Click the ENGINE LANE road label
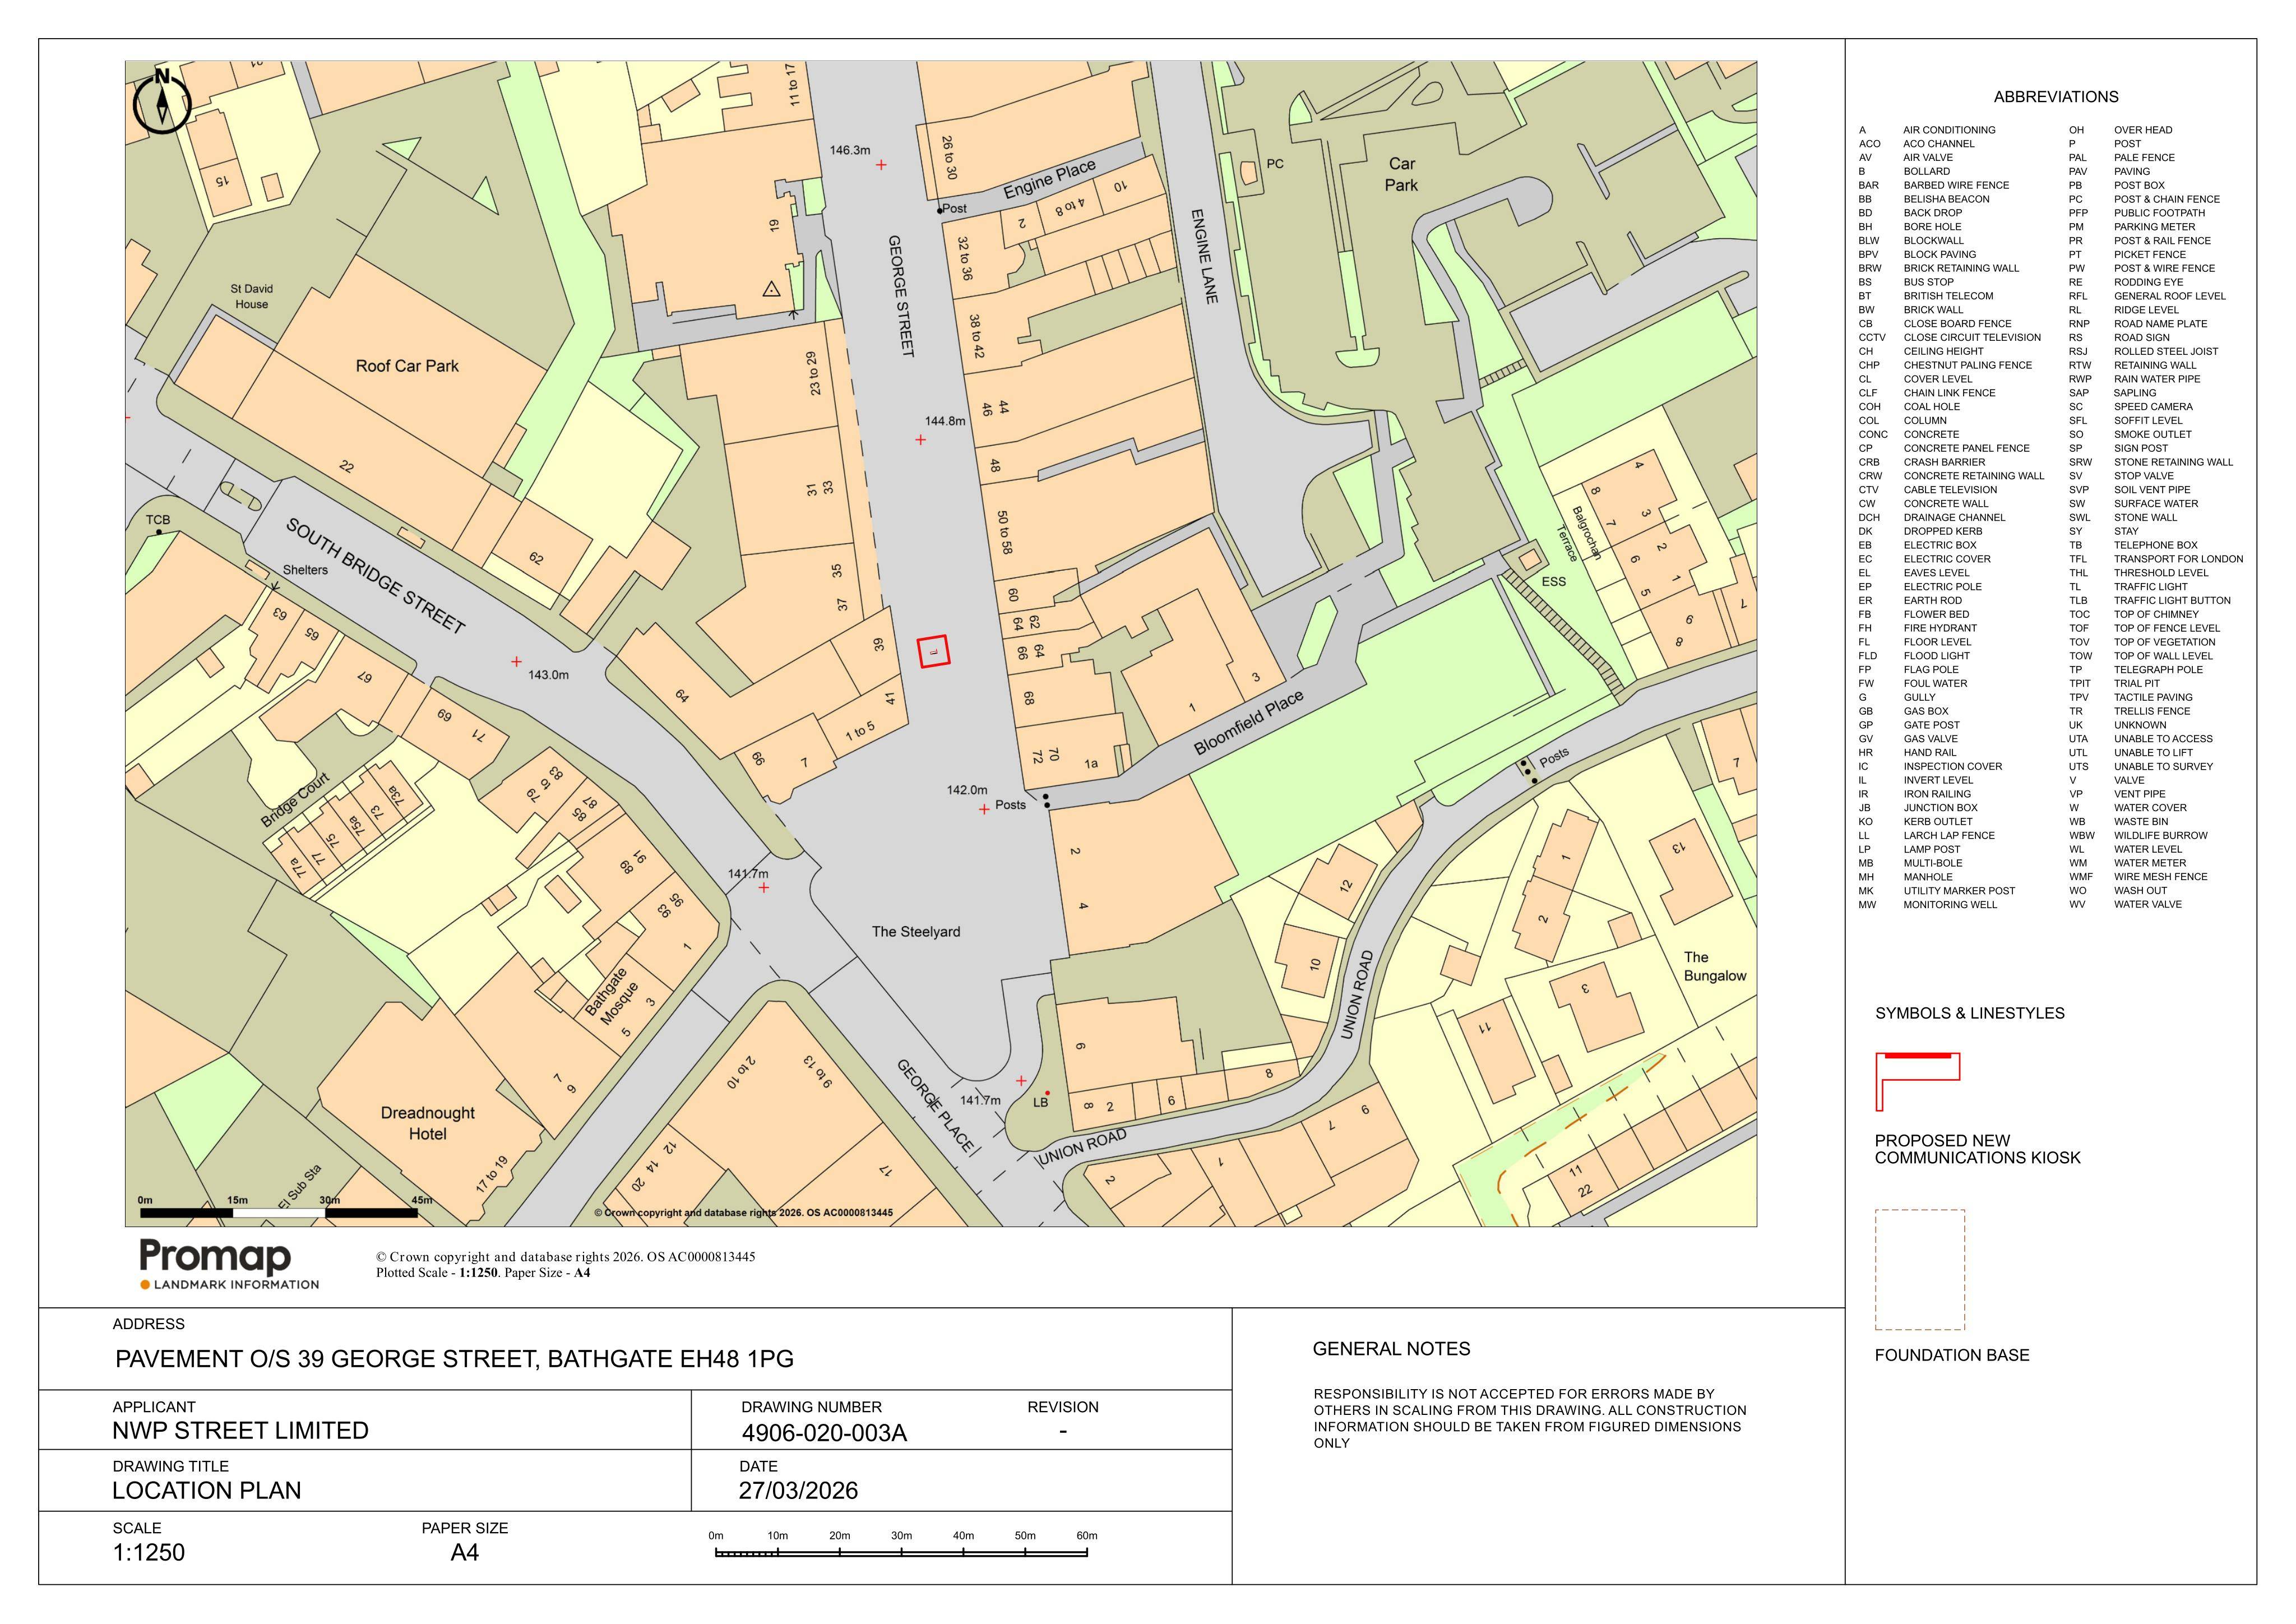2296x1624 pixels. (1204, 256)
